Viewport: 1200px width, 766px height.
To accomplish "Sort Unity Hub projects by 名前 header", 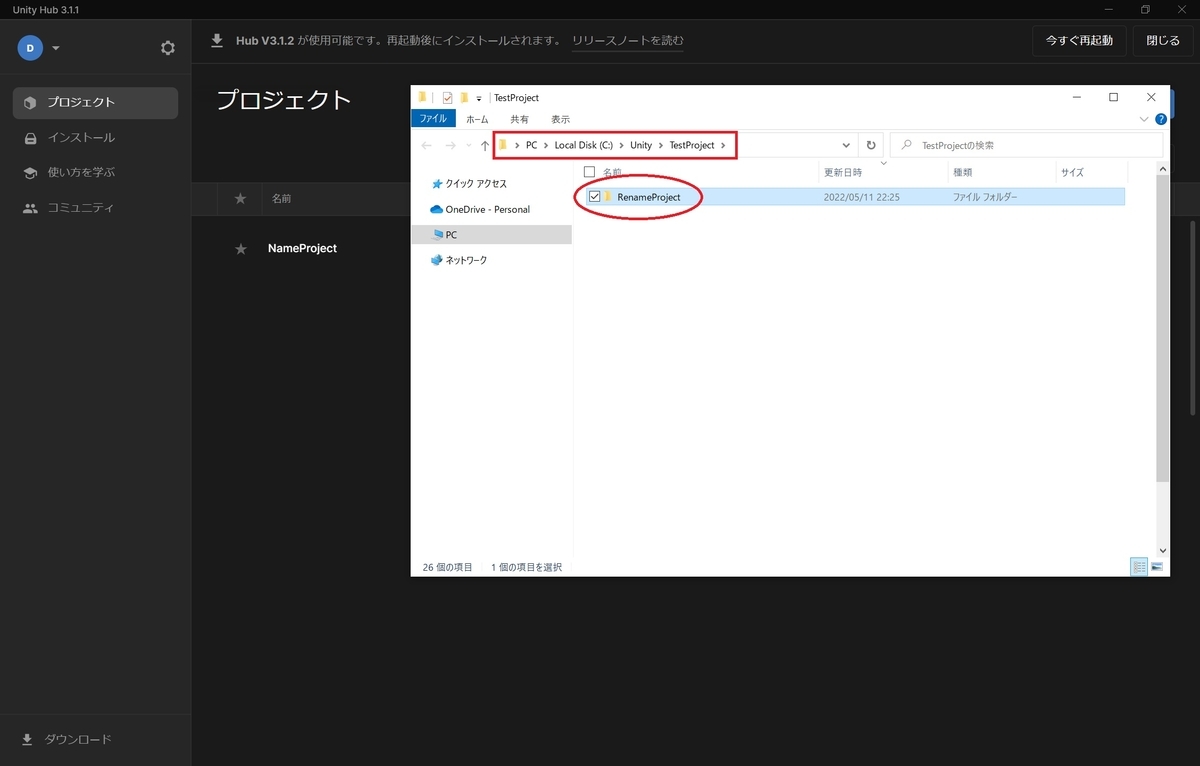I will pos(281,199).
